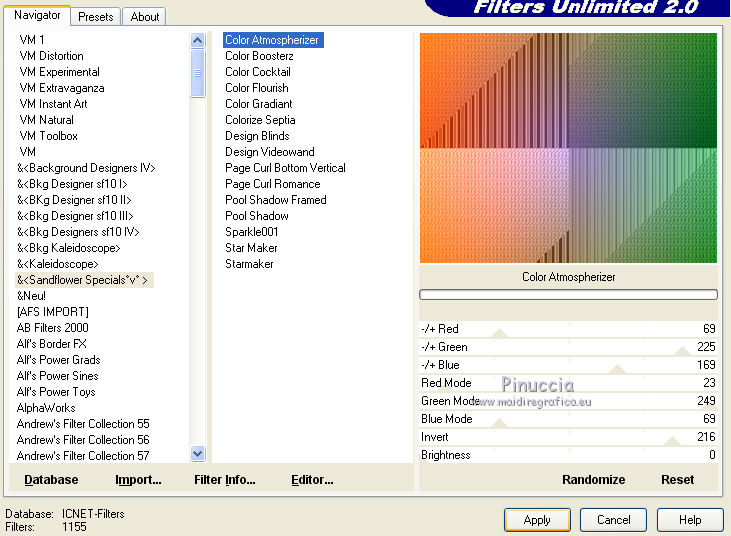Select the AlphaWorks category
The width and height of the screenshot is (731, 536).
pyautogui.click(x=46, y=407)
